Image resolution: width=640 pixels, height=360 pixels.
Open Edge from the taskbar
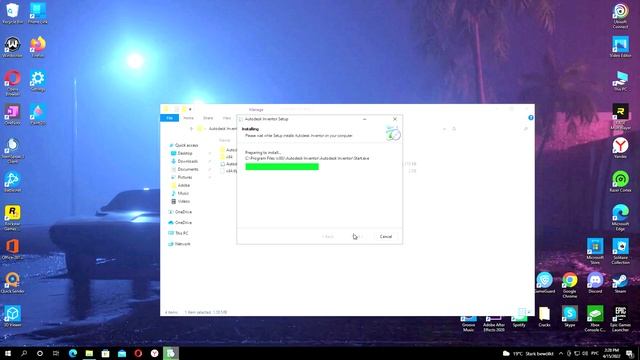pos(73,353)
